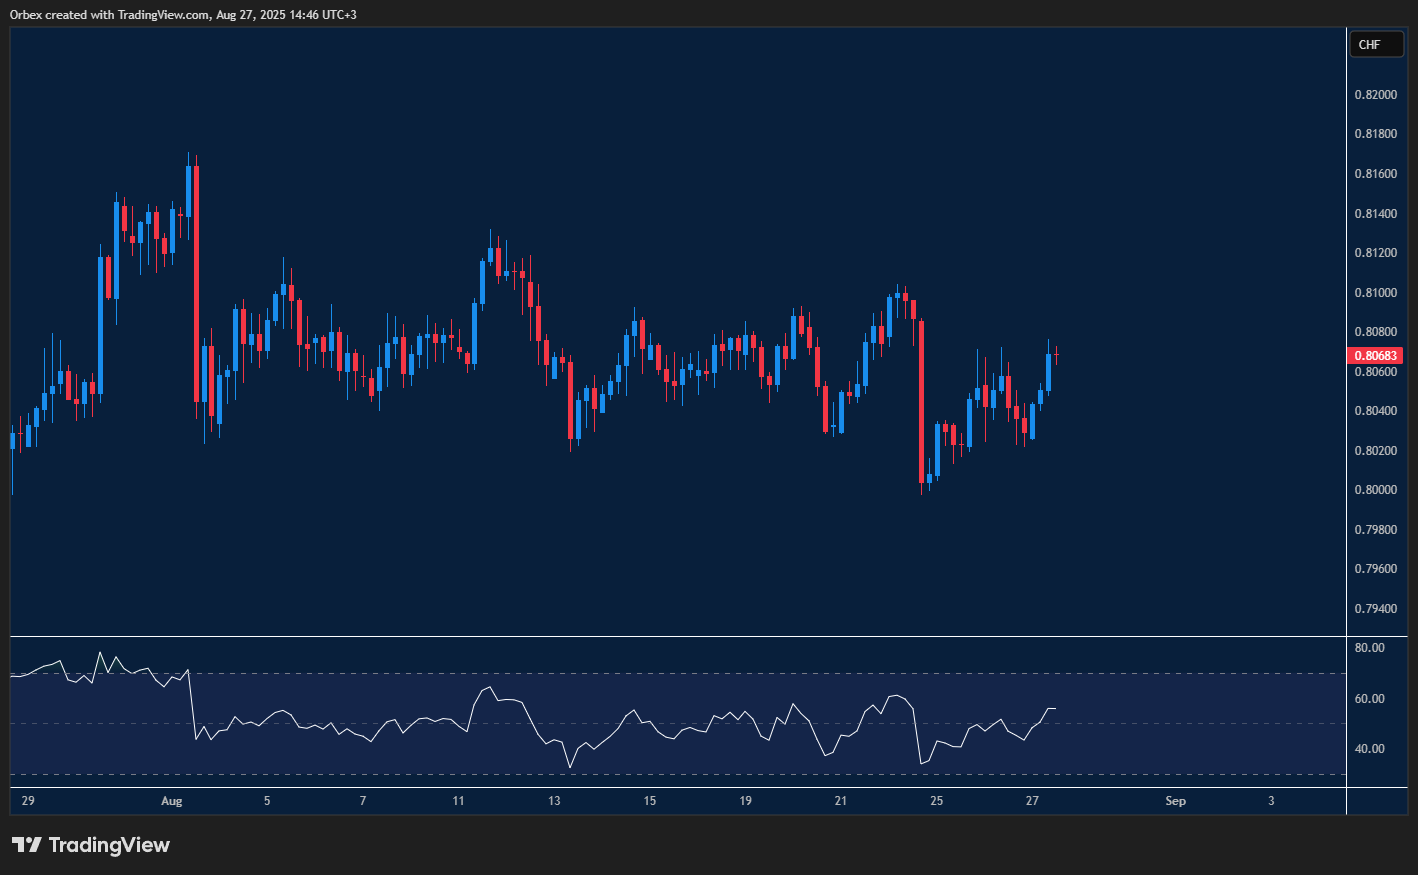Toggle the lower dashed RSI band at 30
This screenshot has height=875, width=1418.
(x=670, y=776)
